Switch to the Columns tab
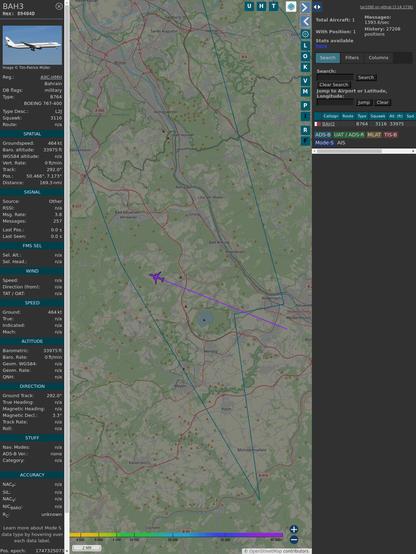 pos(378,58)
